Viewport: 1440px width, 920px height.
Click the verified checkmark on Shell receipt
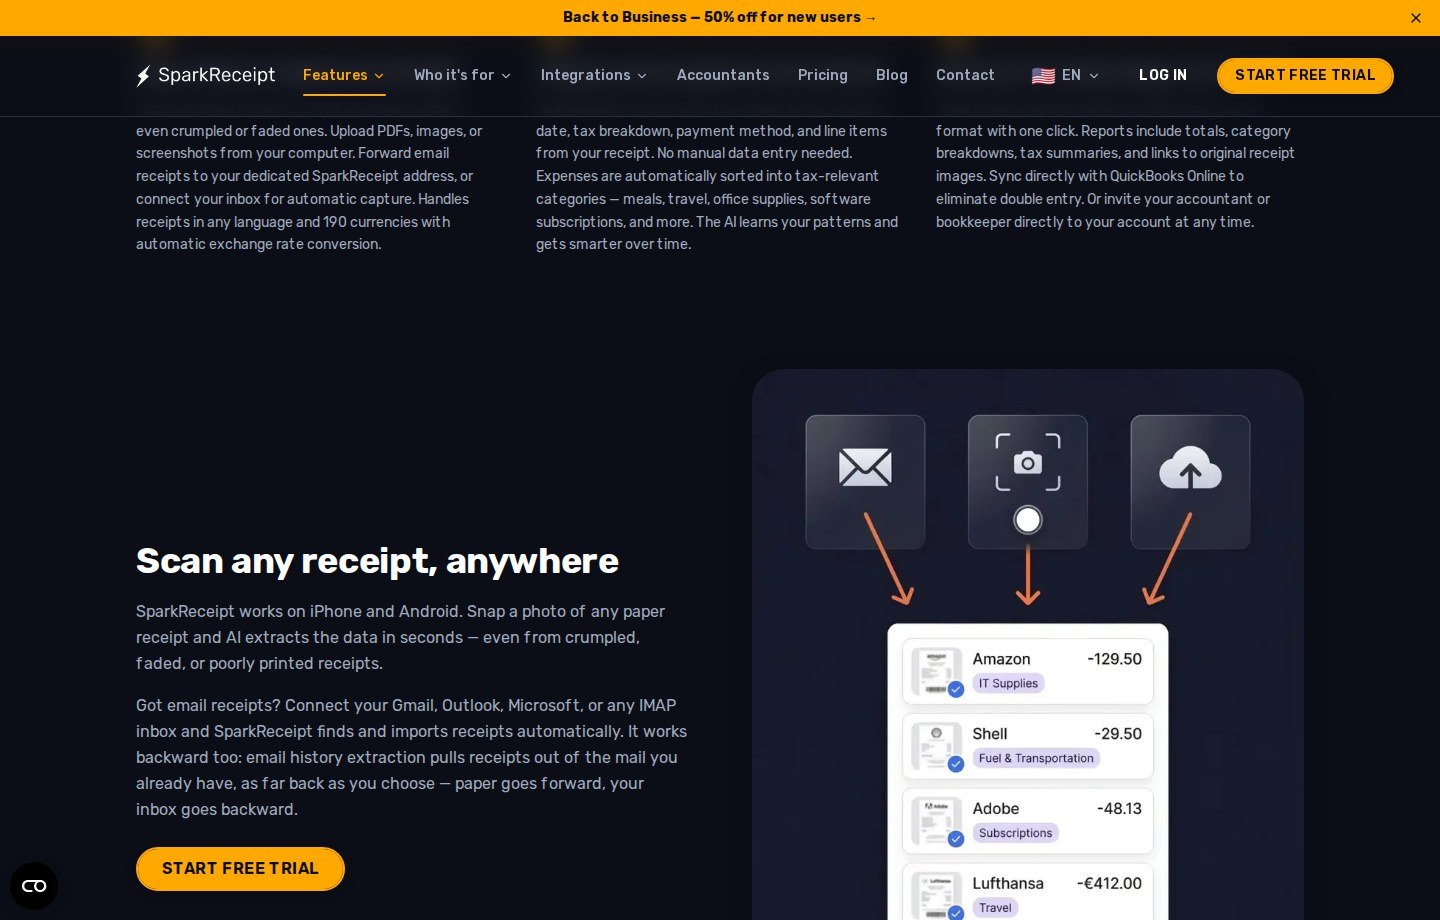956,764
